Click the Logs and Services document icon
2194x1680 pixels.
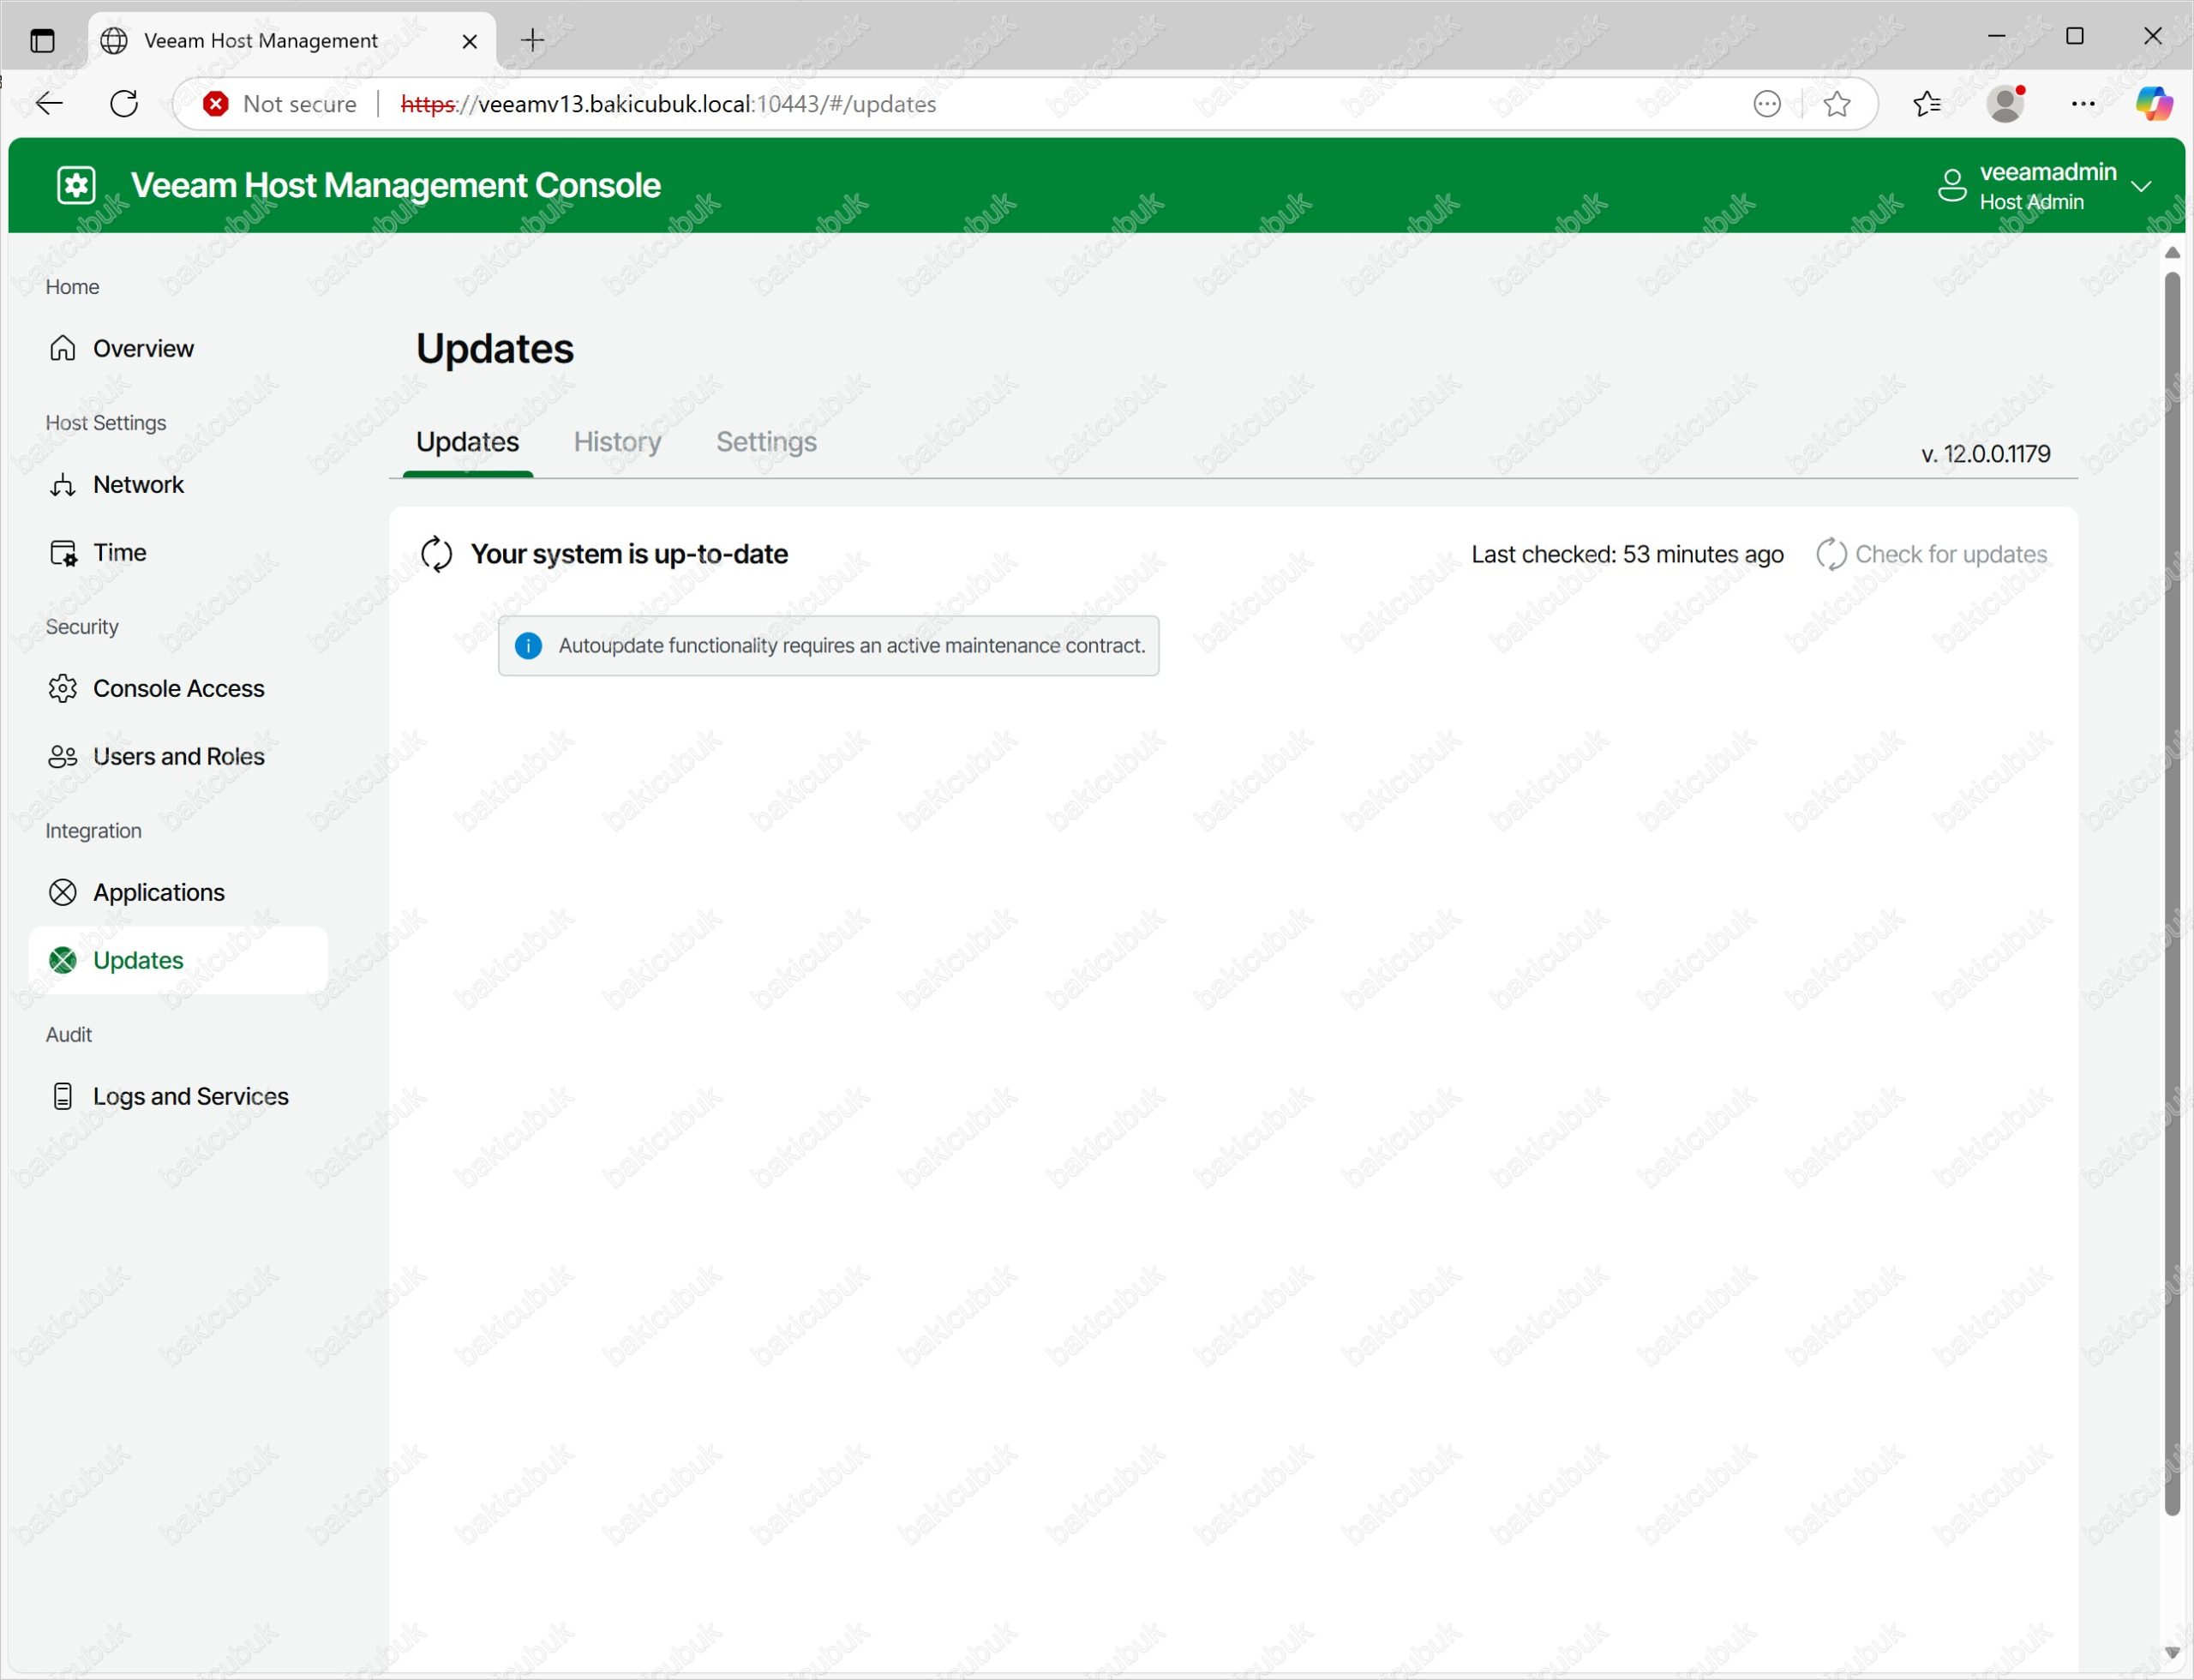point(63,1096)
